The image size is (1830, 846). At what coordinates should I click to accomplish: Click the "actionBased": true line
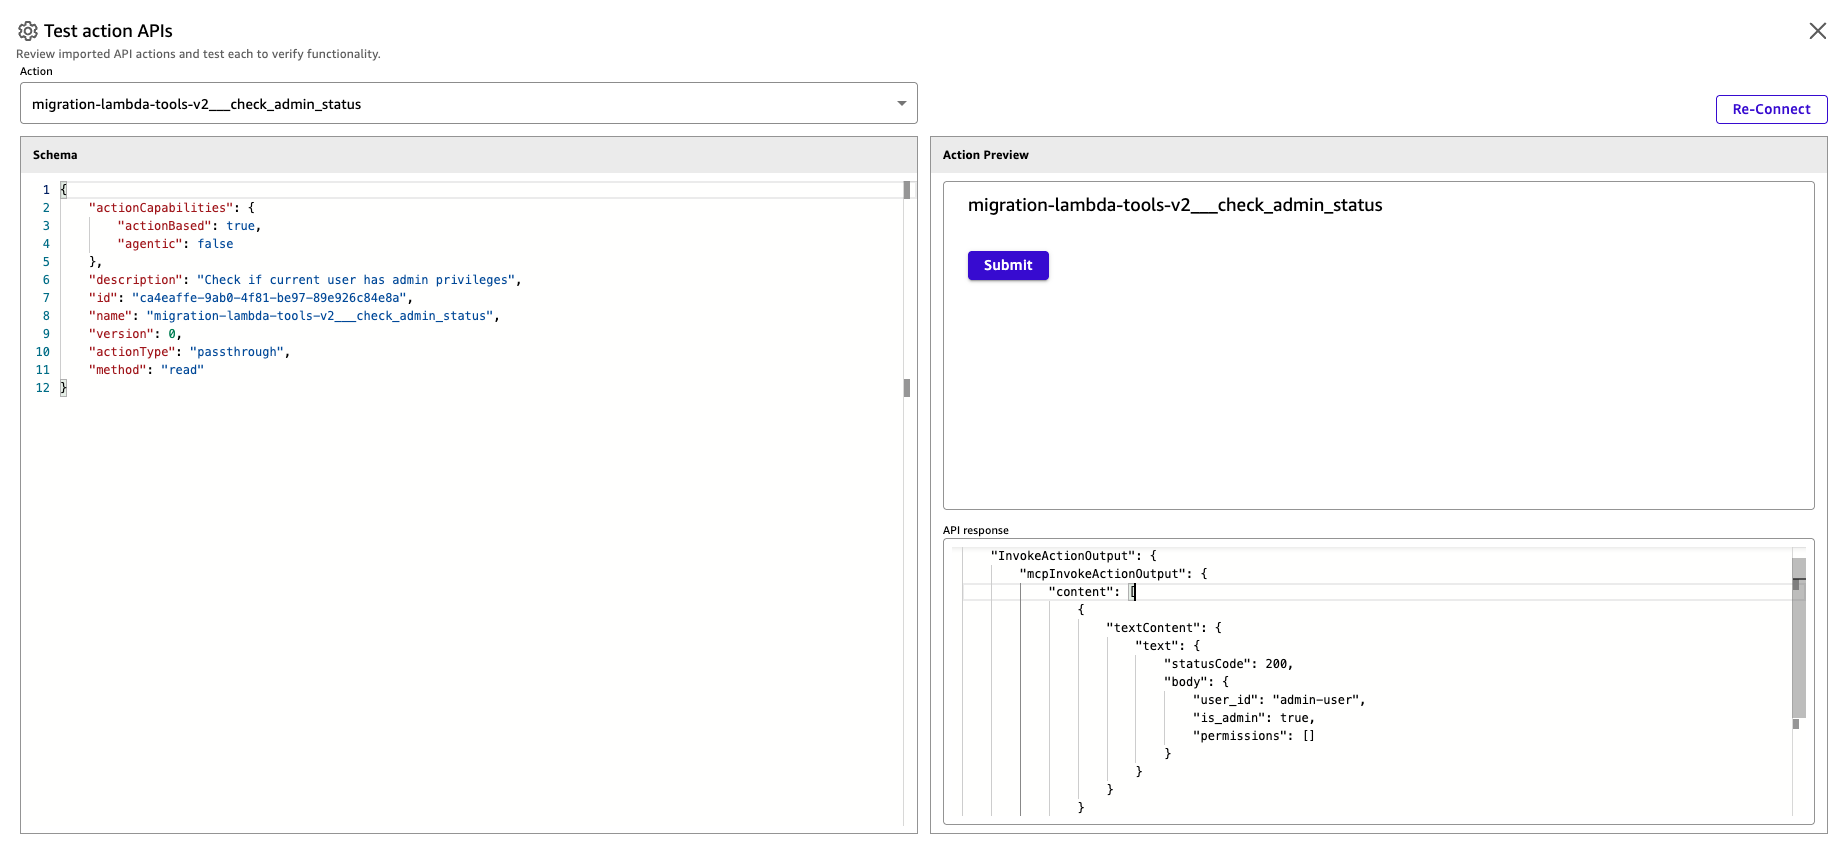pos(189,226)
